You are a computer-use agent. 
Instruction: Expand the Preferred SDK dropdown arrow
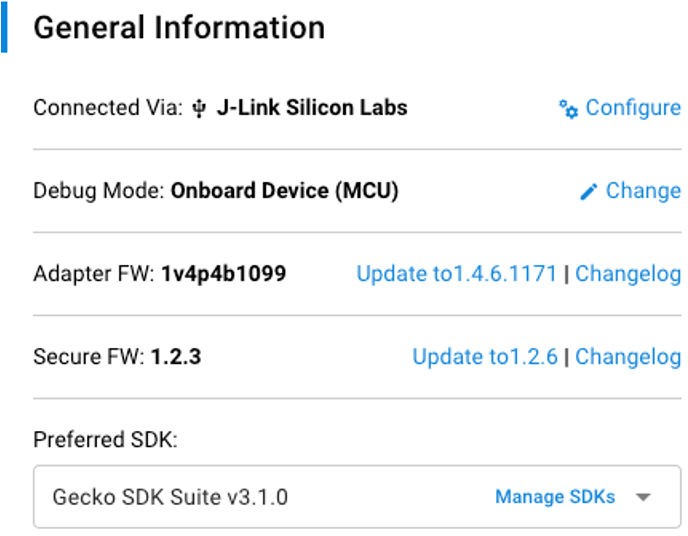pyautogui.click(x=643, y=497)
